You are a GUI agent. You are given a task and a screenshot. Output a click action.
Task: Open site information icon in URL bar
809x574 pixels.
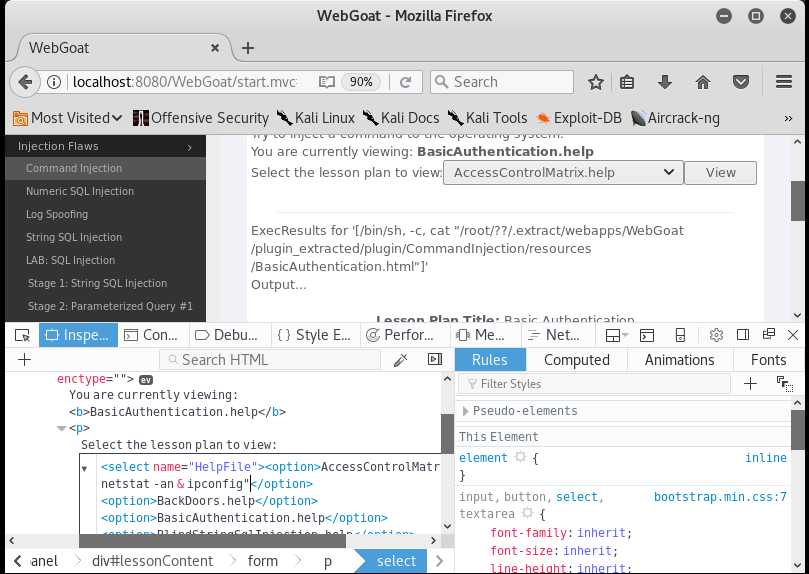point(54,82)
